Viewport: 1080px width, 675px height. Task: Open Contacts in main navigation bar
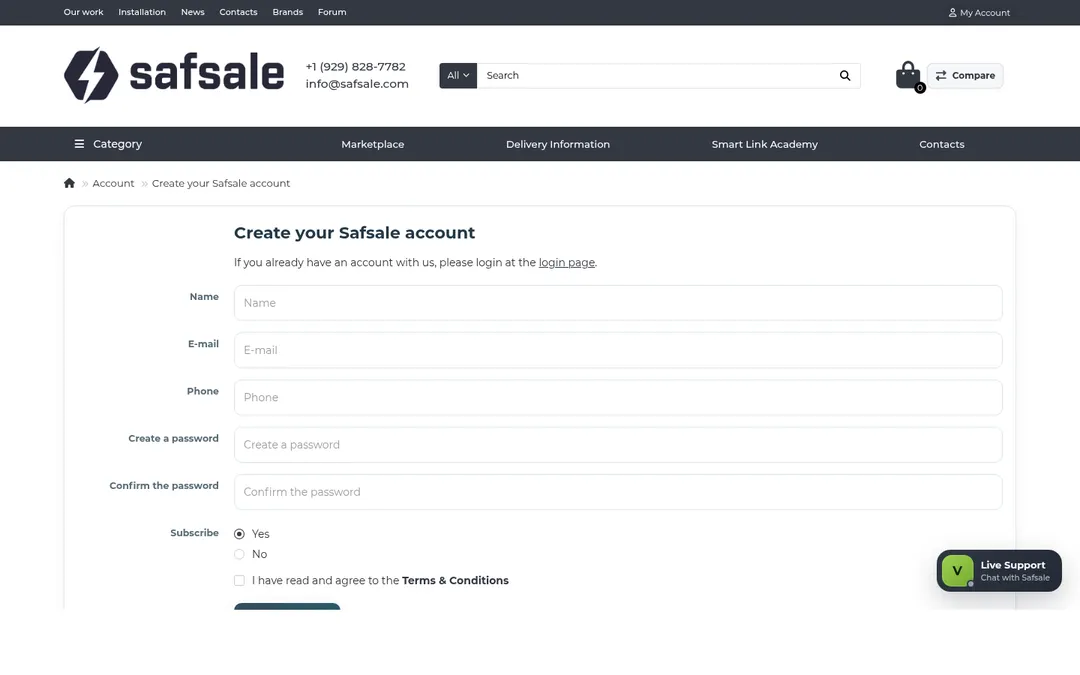pyautogui.click(x=942, y=144)
